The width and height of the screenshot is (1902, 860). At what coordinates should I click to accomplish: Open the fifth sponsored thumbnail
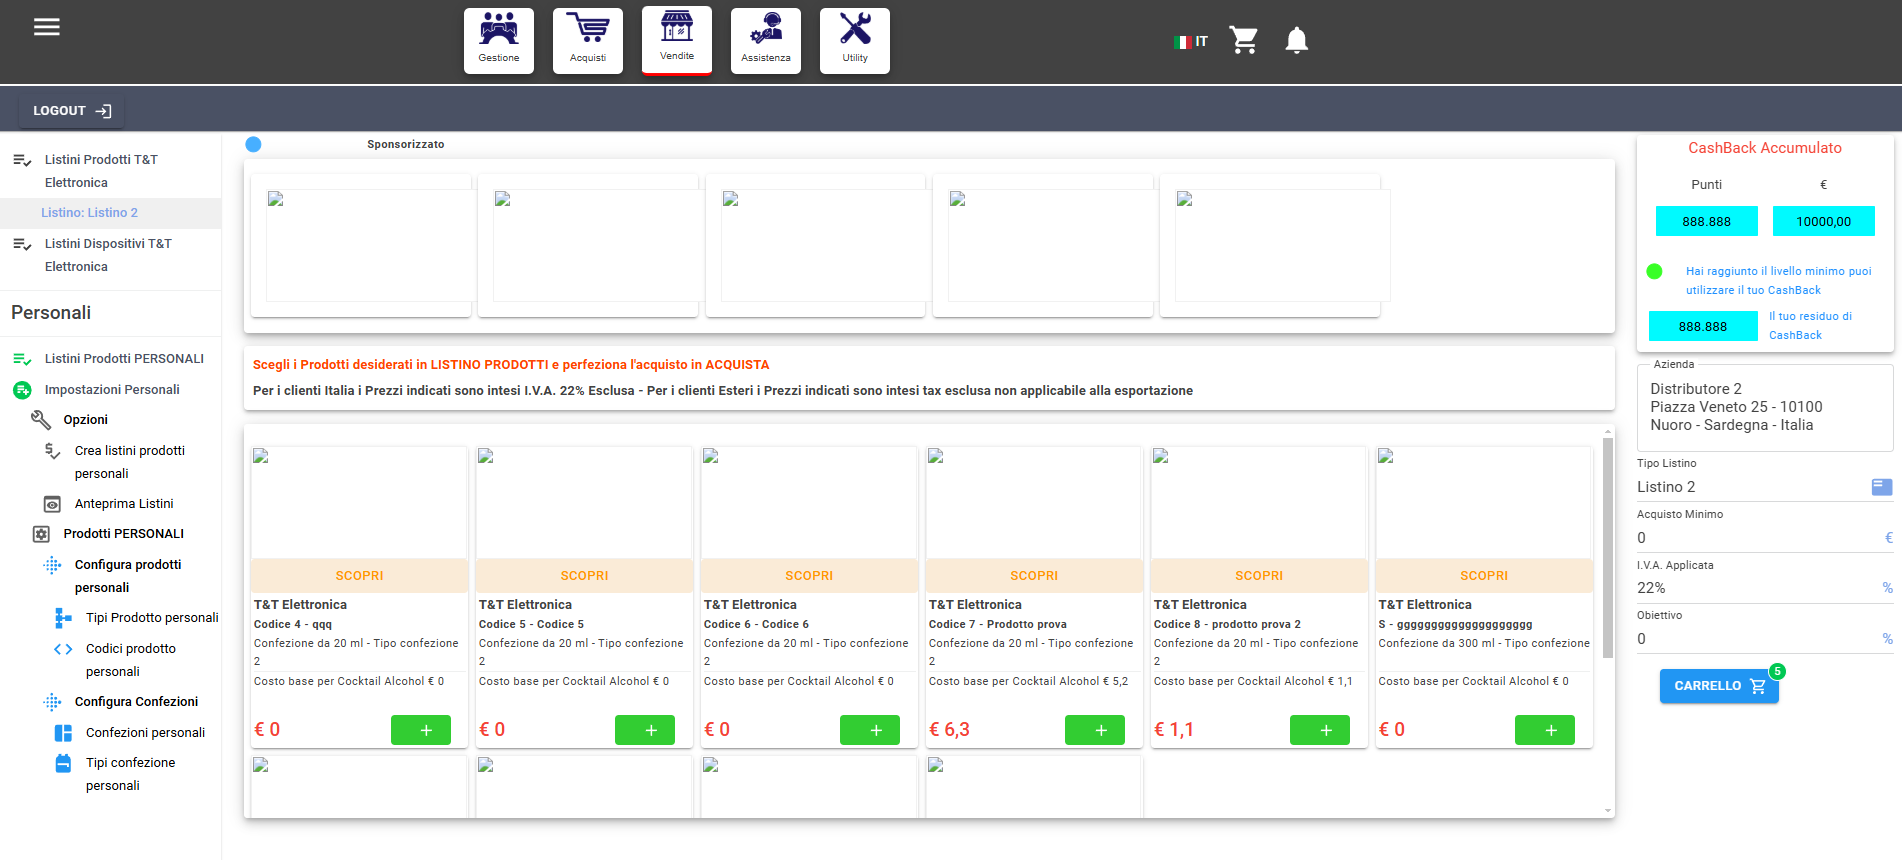[x=1270, y=245]
